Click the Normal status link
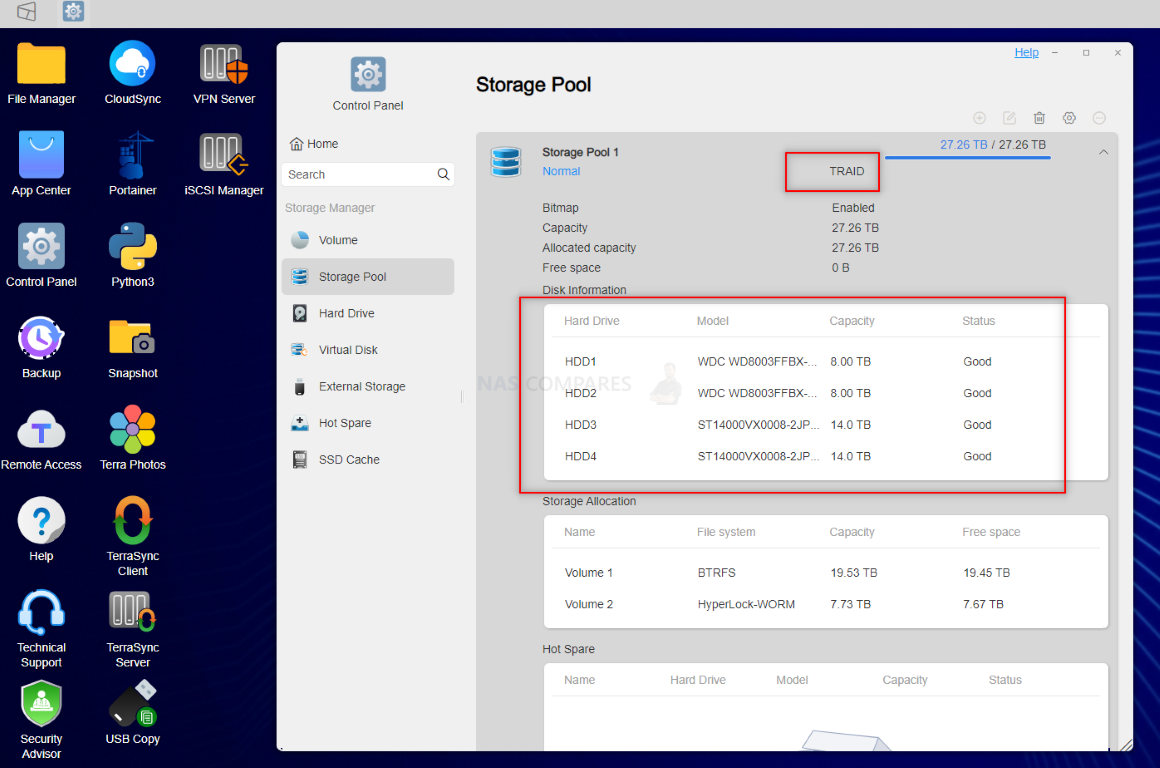 tap(561, 171)
